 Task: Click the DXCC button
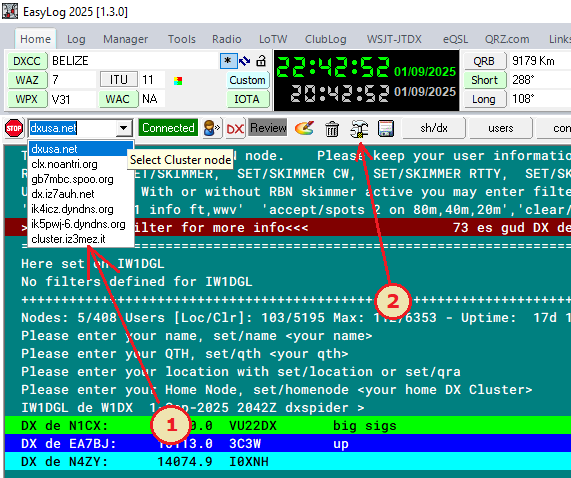pos(27,61)
